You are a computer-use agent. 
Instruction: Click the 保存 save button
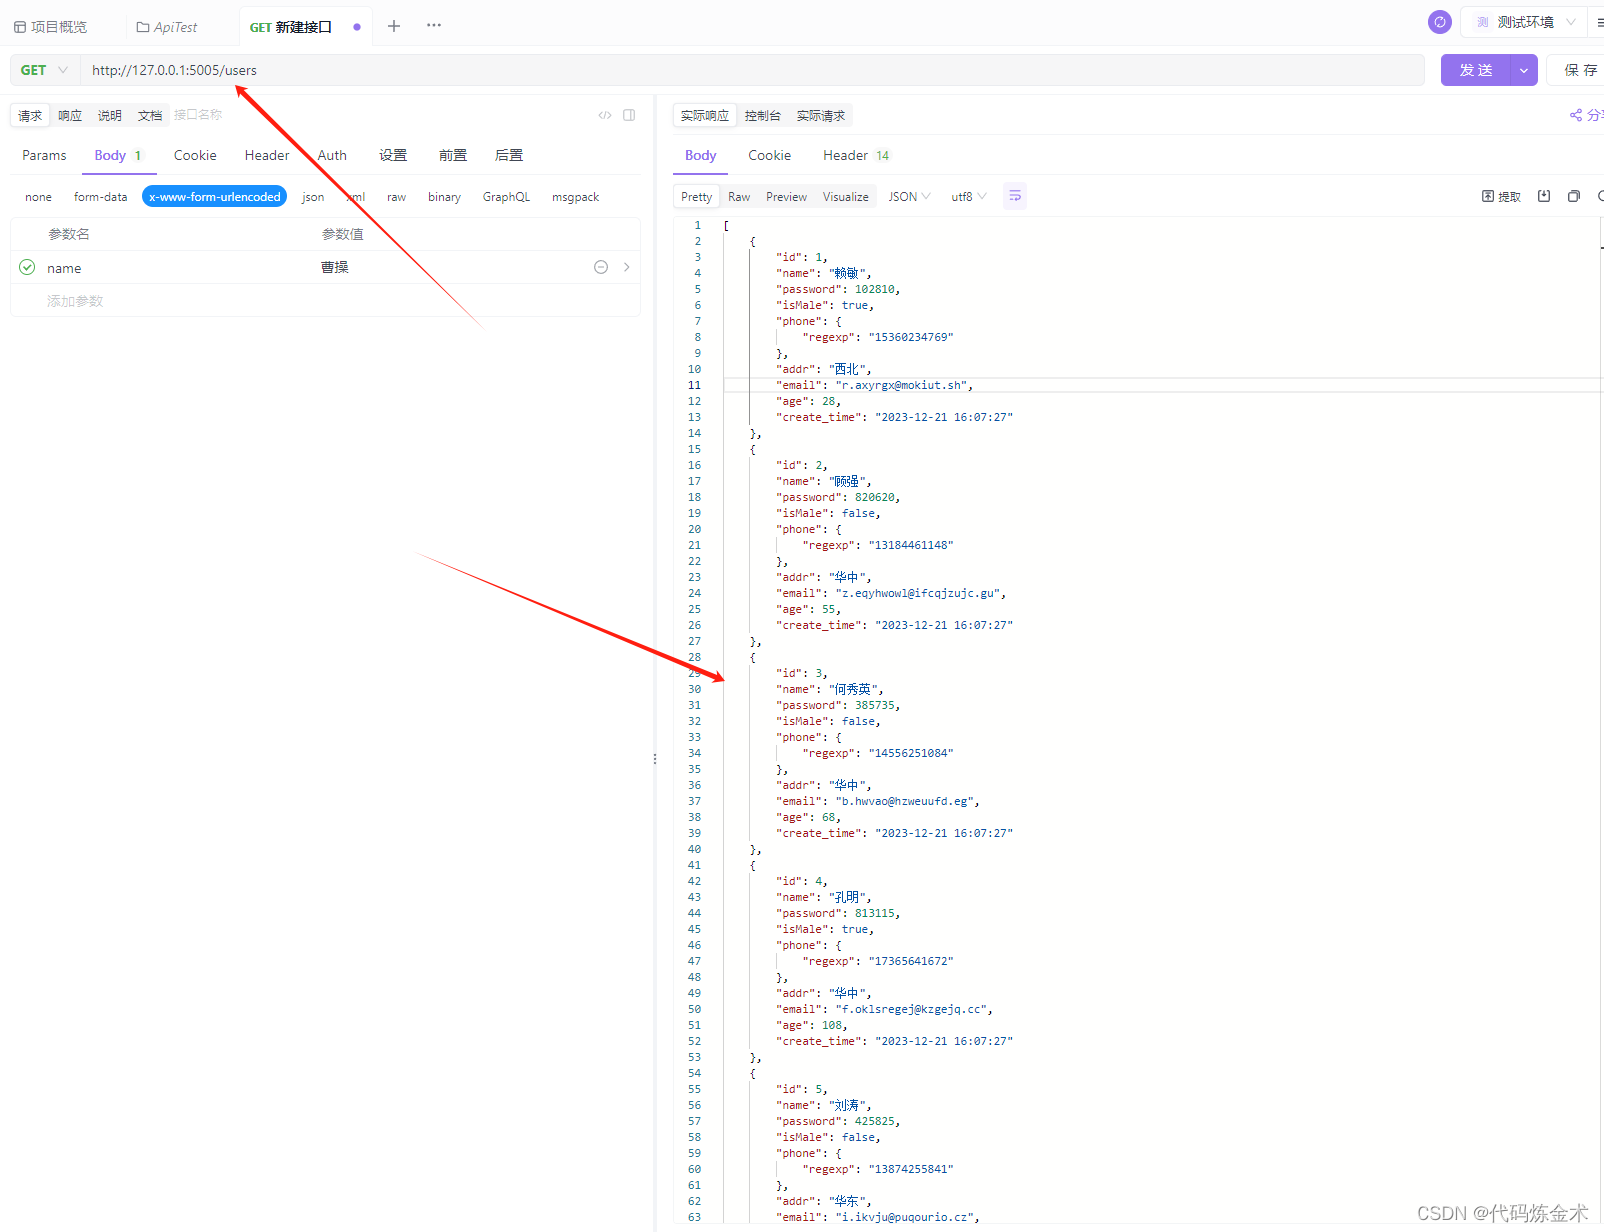[1580, 70]
